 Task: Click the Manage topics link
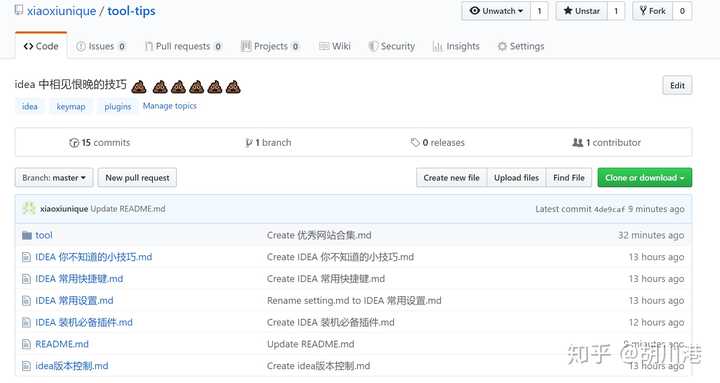pyautogui.click(x=169, y=106)
